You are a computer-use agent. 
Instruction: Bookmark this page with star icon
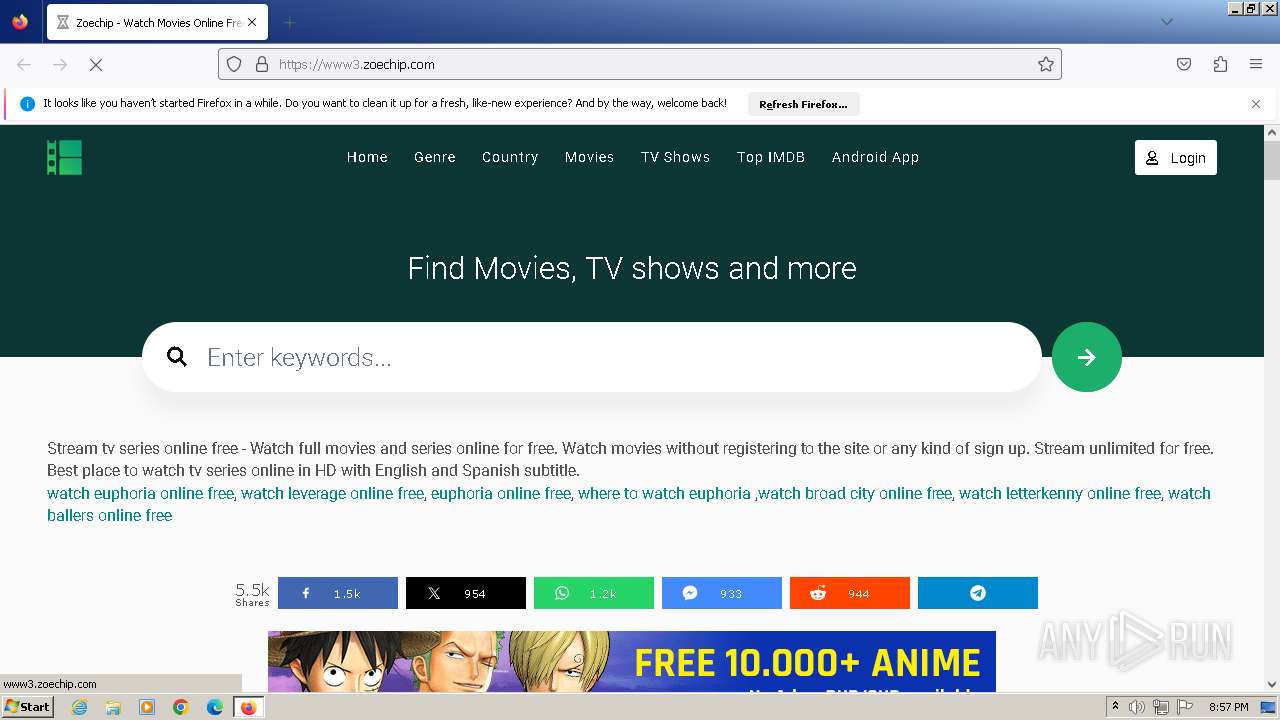1046,64
